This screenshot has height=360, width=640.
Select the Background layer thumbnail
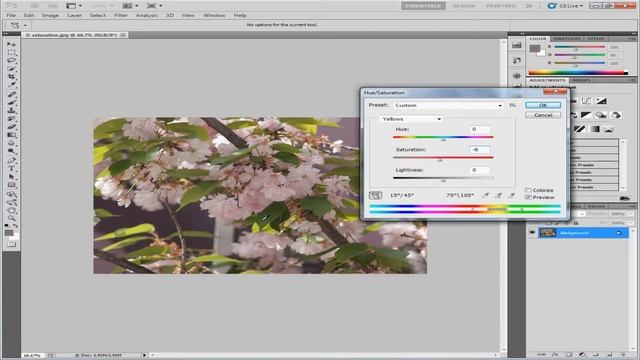click(x=547, y=233)
